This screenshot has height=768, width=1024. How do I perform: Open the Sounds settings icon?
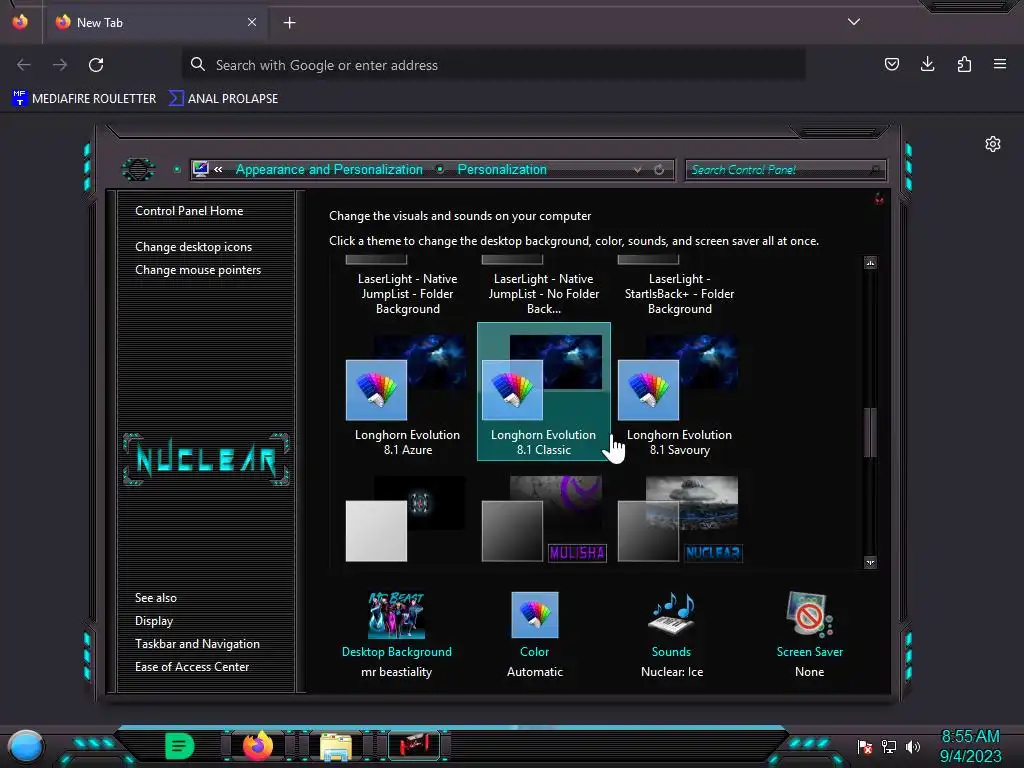click(x=671, y=613)
